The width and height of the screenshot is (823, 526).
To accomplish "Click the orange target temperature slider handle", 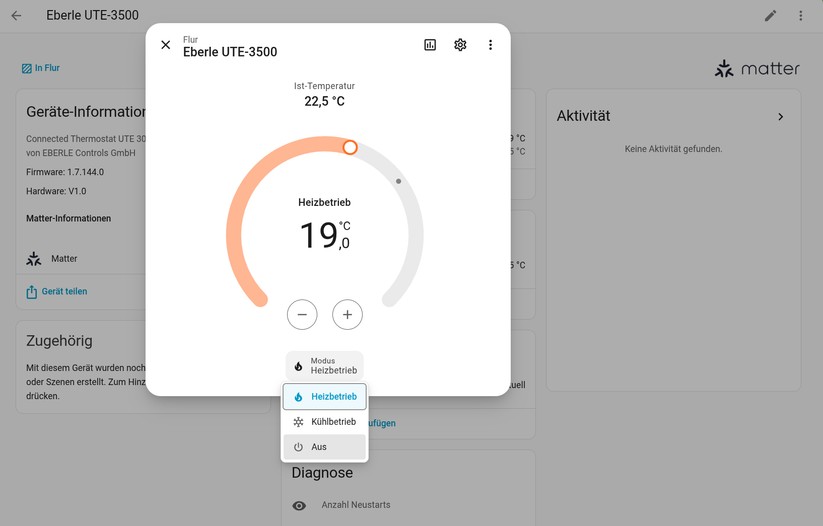I will (x=350, y=148).
